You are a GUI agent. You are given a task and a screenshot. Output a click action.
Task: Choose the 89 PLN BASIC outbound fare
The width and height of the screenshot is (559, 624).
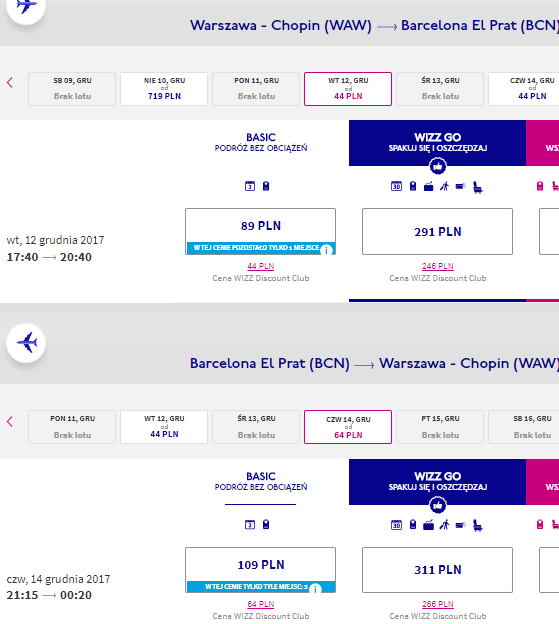pyautogui.click(x=261, y=231)
